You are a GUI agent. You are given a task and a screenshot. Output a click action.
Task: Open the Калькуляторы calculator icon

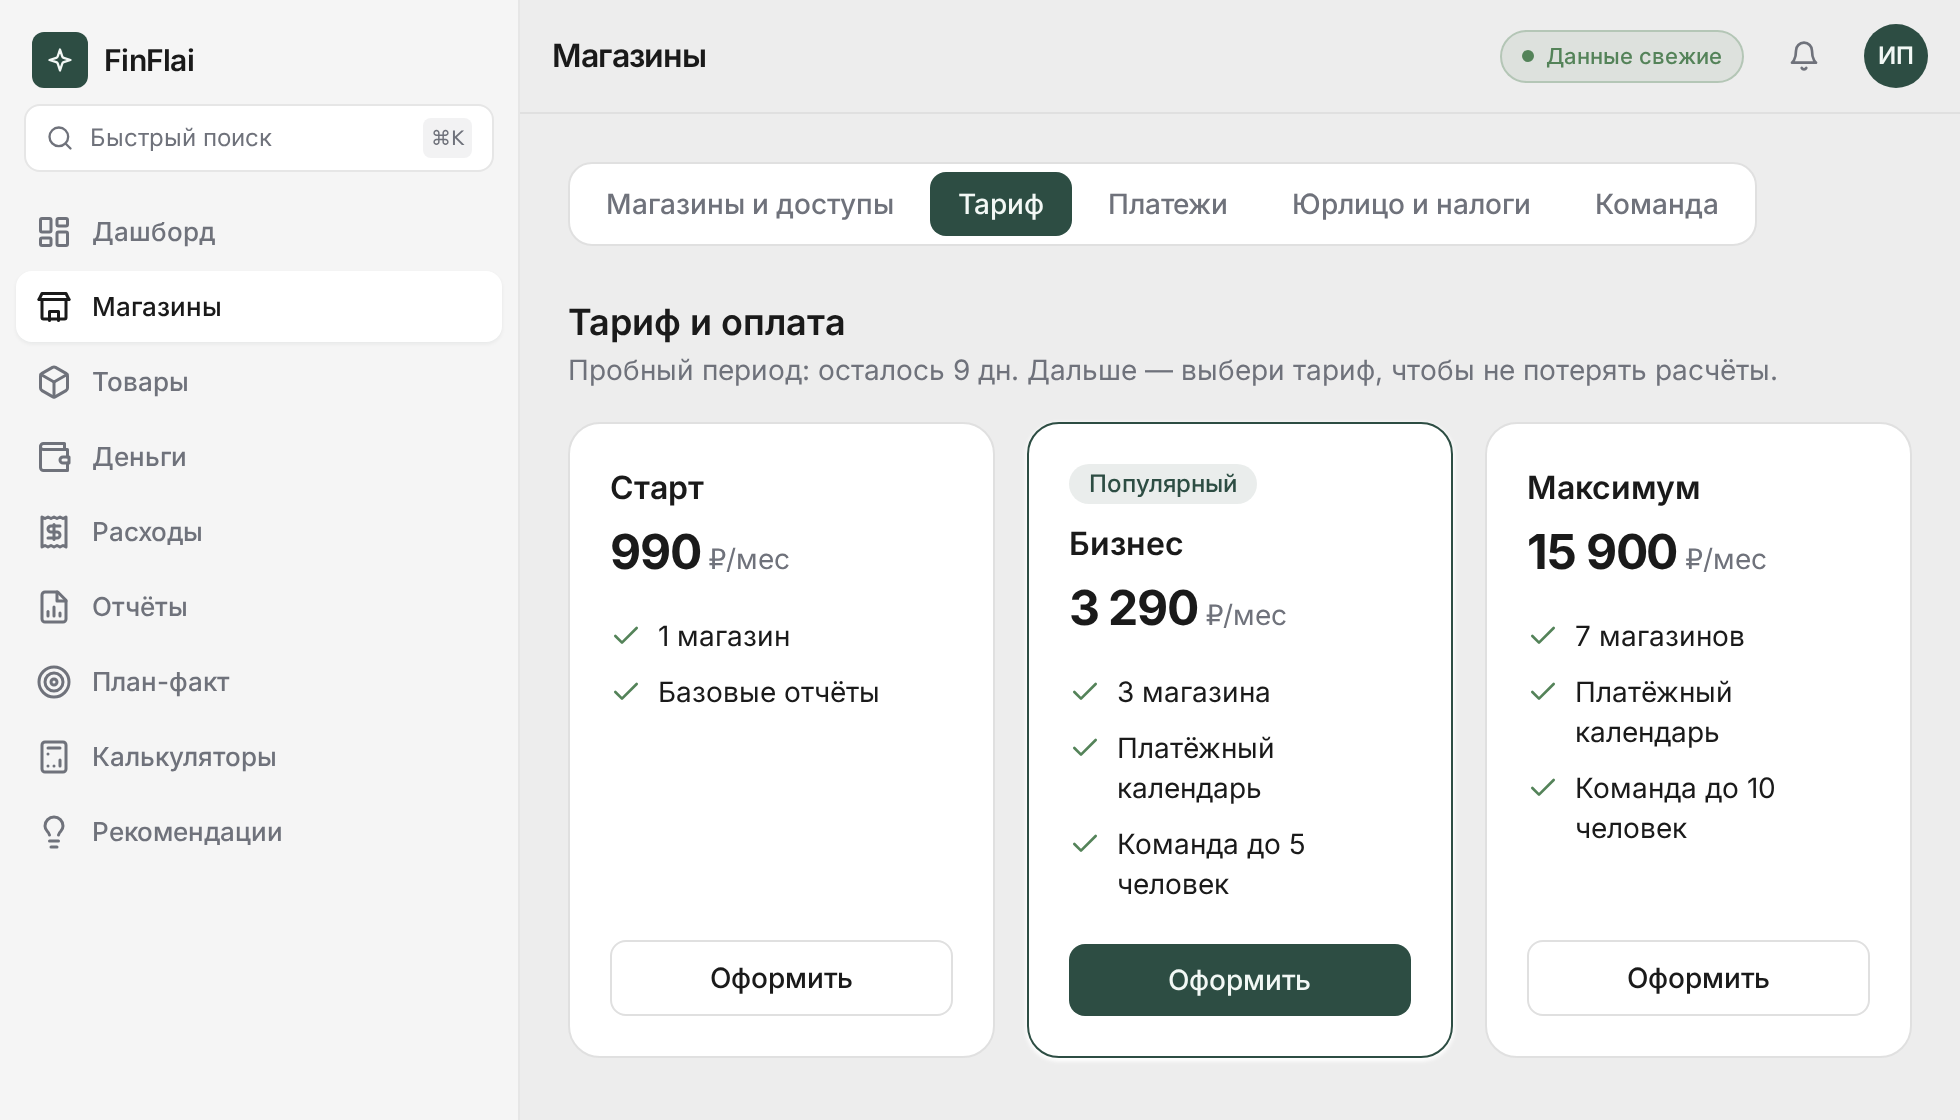[54, 757]
